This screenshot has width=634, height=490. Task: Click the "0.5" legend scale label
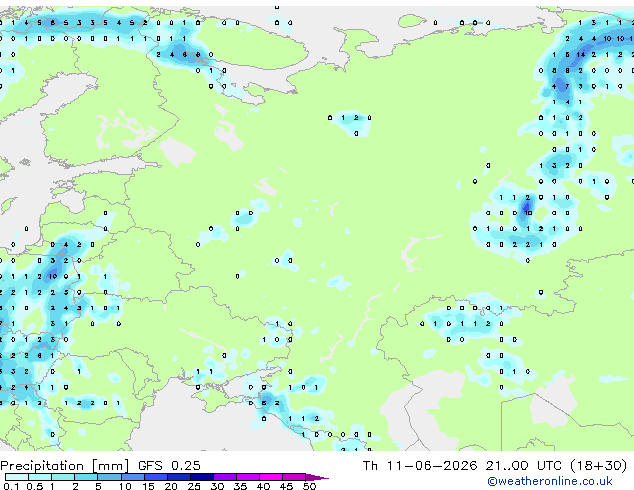tap(35, 486)
